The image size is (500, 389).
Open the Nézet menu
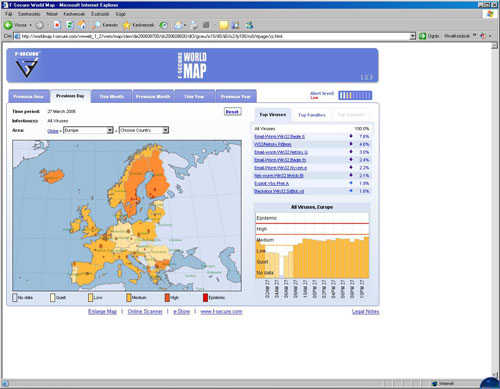click(x=52, y=14)
